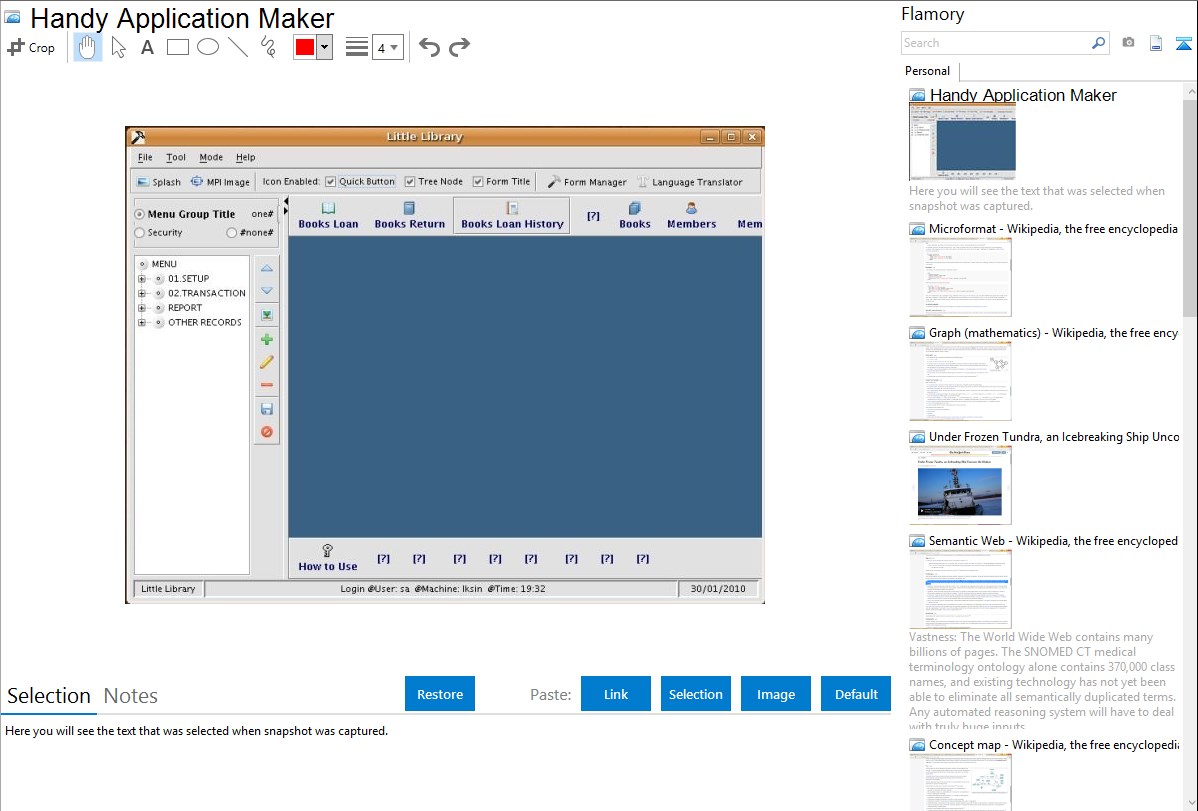Screen dimensions: 1198x811
Task: Click the Splash toolbar button
Action: click(x=159, y=182)
